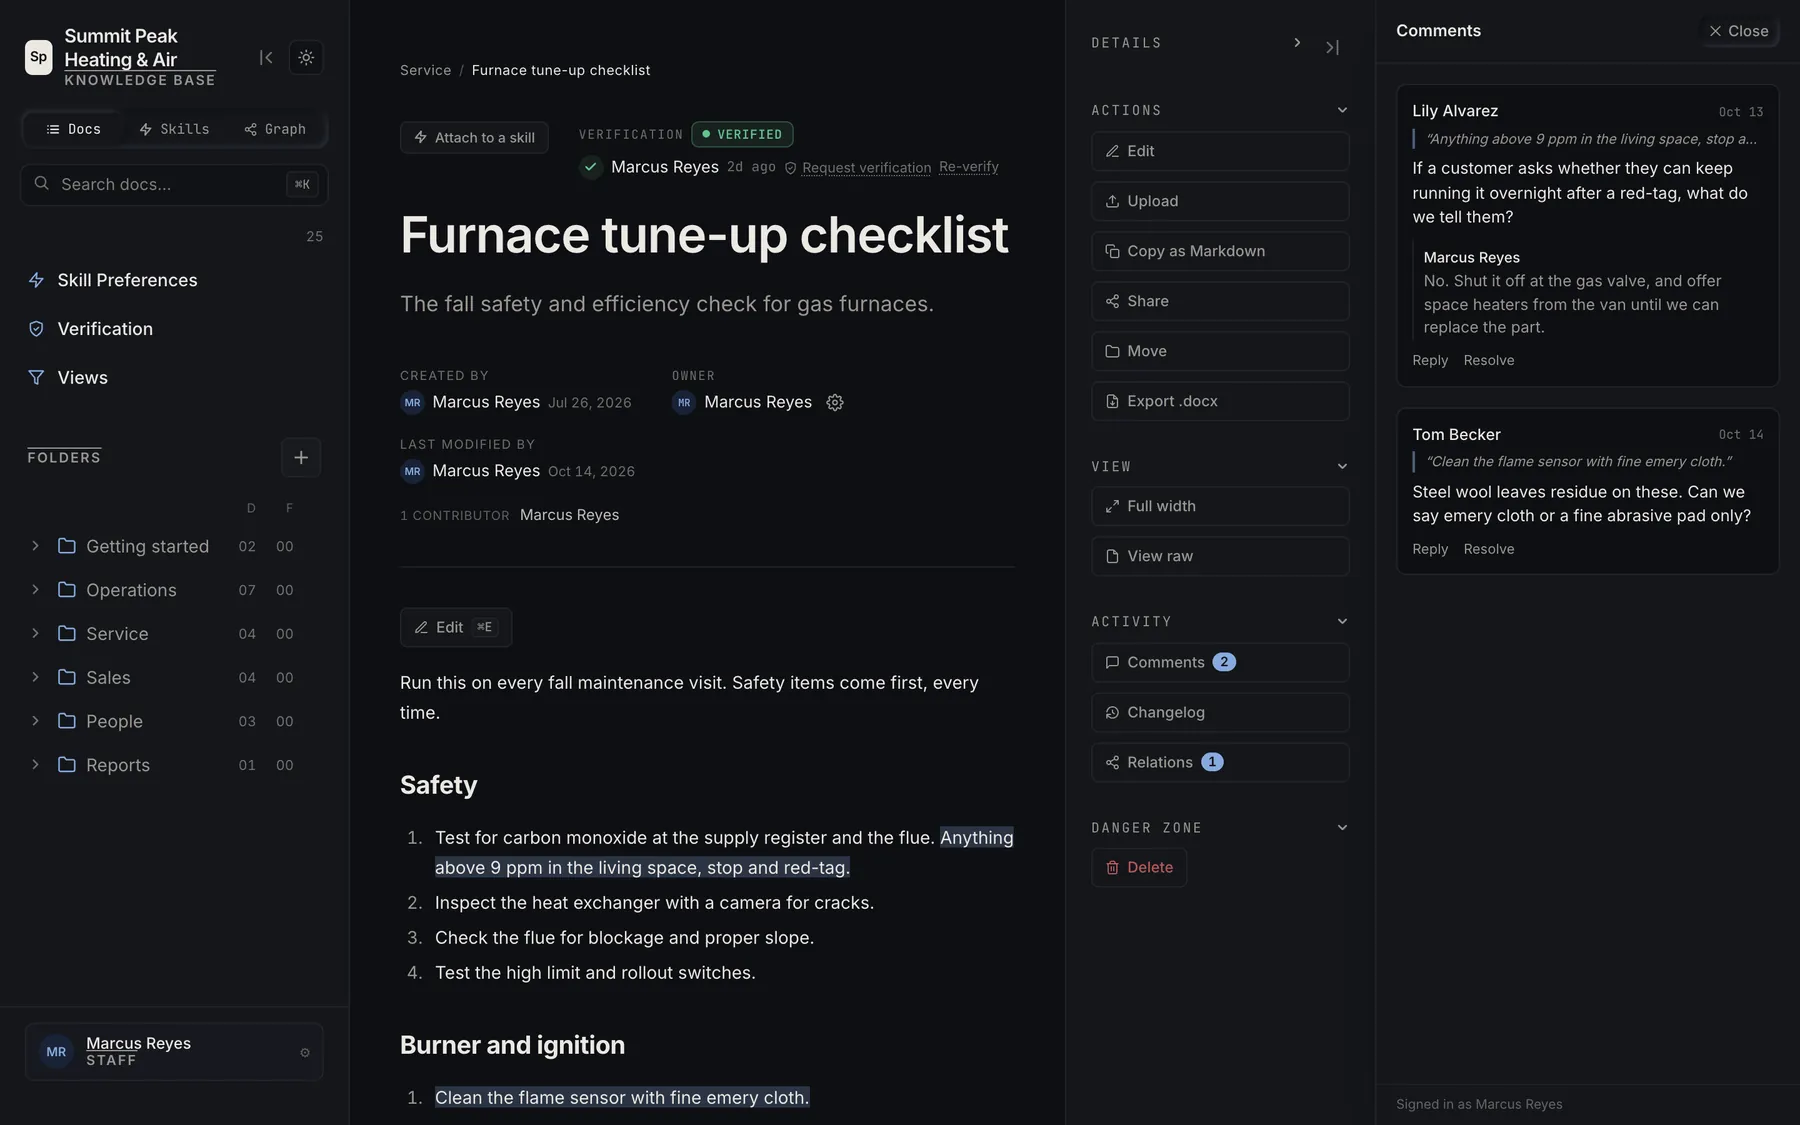Collapse the details panel with the arrow-bar icon
This screenshot has height=1125, width=1800.
click(1332, 47)
